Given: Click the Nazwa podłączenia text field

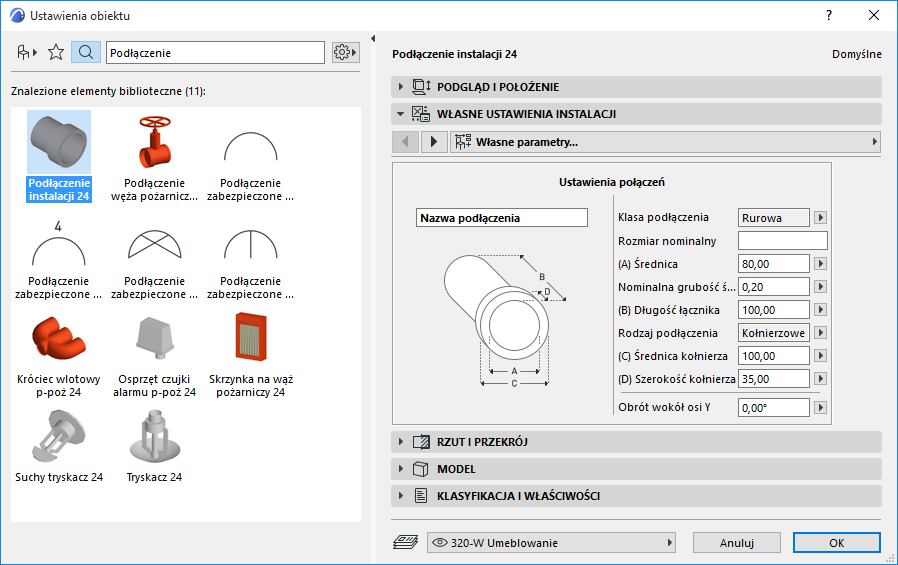Looking at the screenshot, I should coord(502,218).
